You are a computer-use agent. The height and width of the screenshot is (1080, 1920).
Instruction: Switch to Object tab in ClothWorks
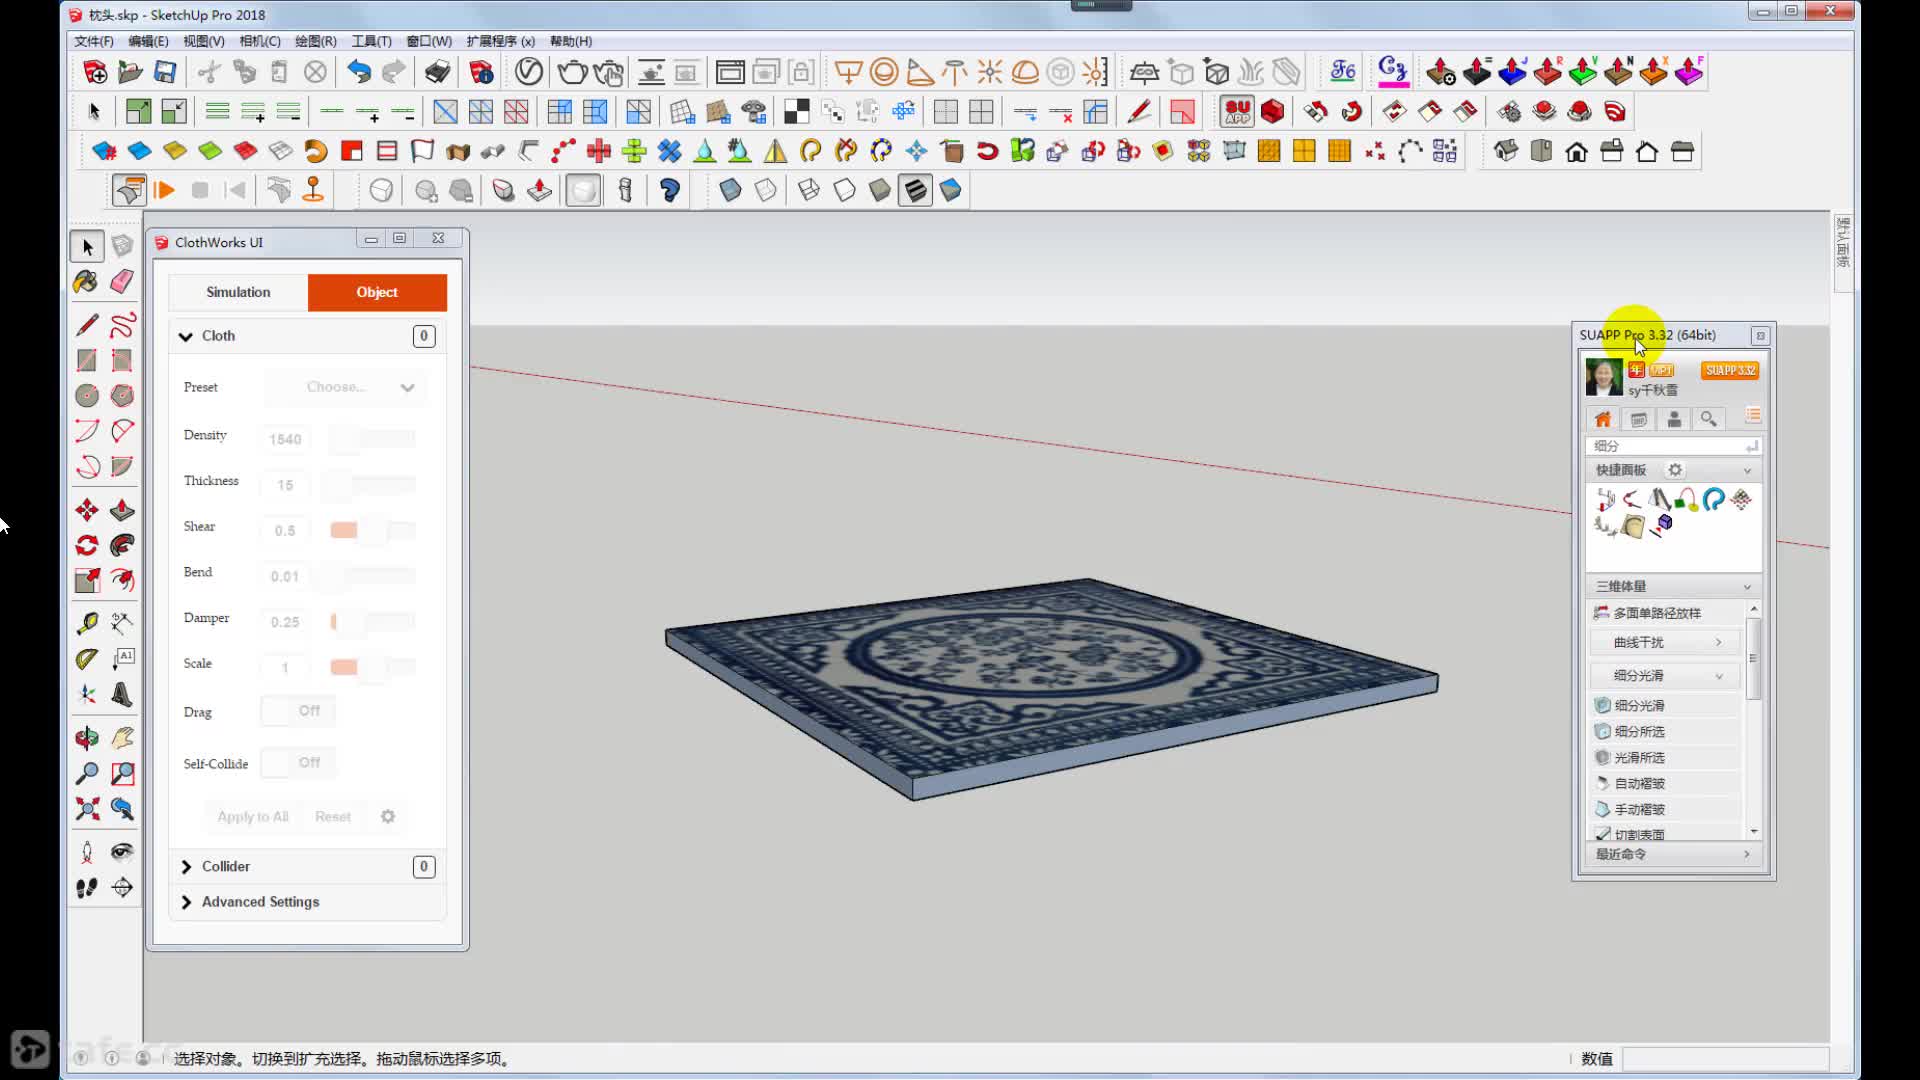coord(377,291)
